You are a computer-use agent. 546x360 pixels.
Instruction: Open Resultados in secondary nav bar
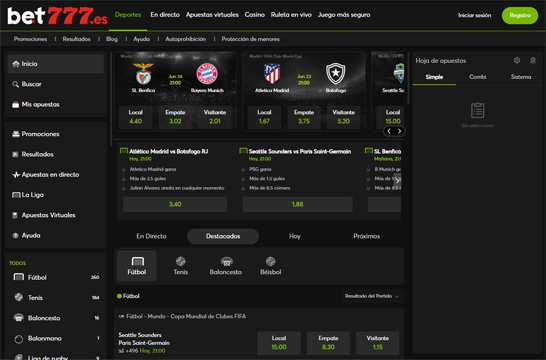click(77, 39)
